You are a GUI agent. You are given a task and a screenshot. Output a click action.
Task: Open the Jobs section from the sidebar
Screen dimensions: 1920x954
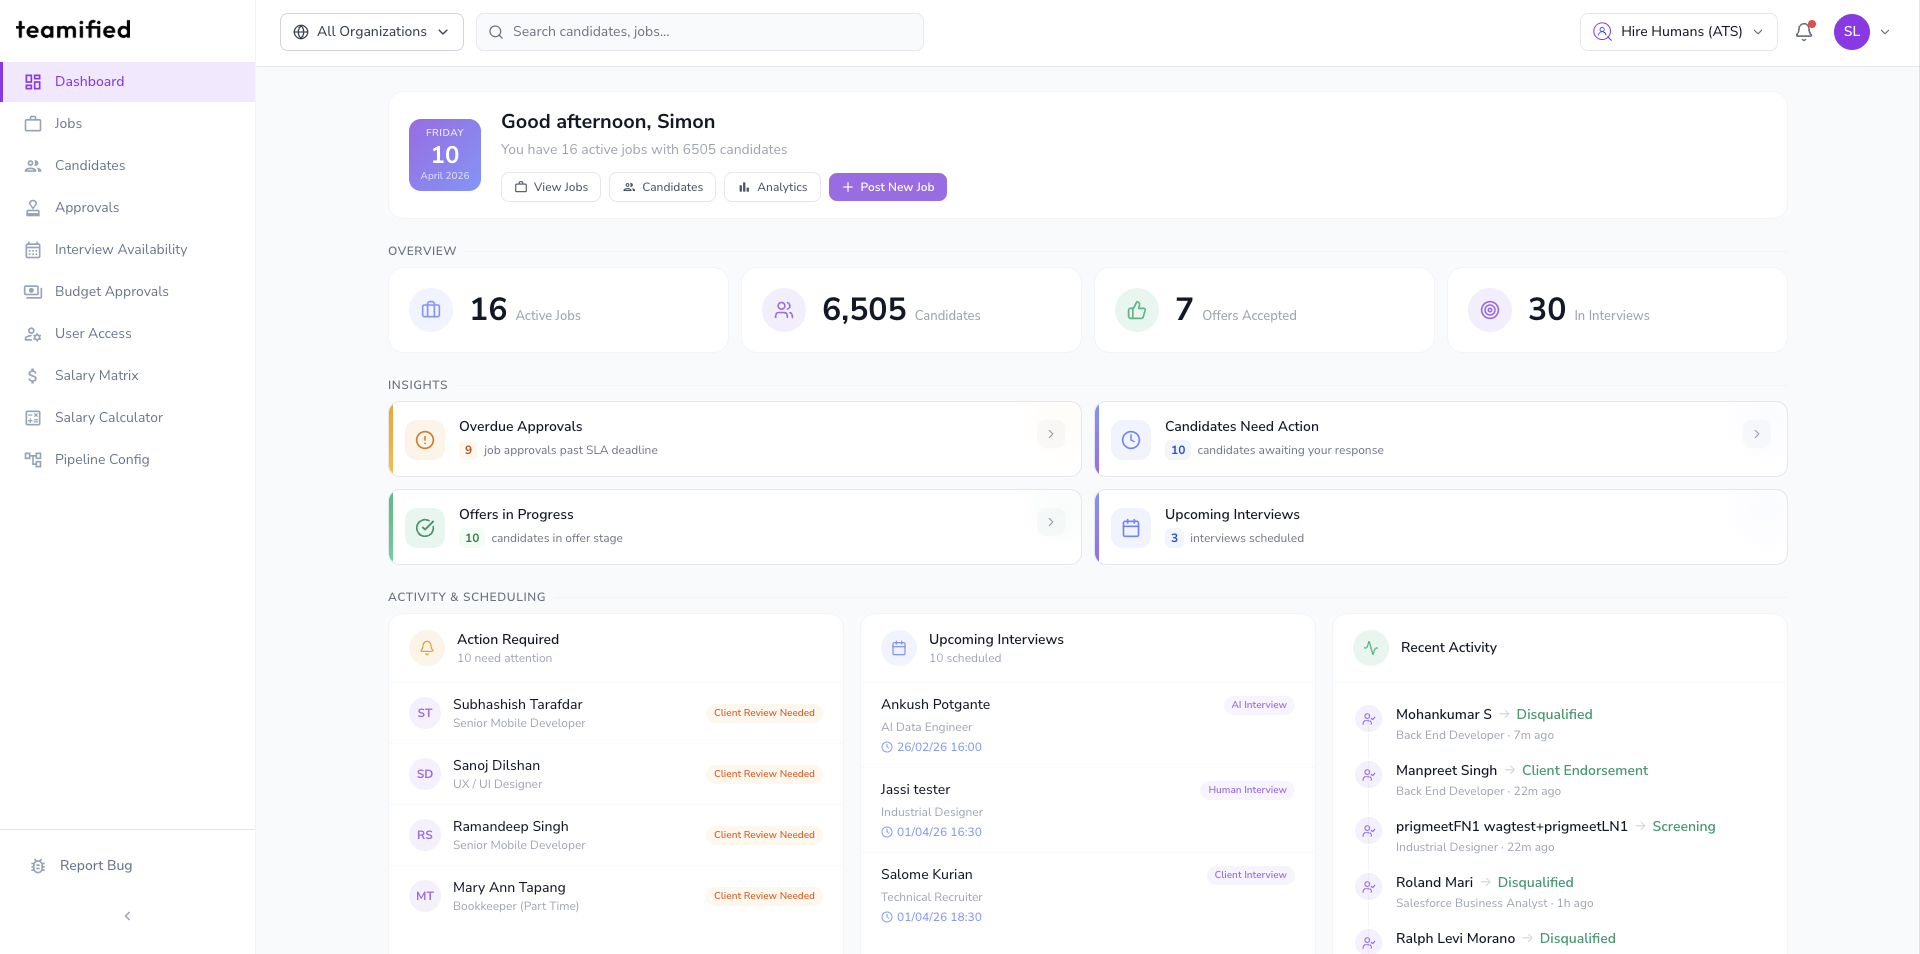coord(68,123)
